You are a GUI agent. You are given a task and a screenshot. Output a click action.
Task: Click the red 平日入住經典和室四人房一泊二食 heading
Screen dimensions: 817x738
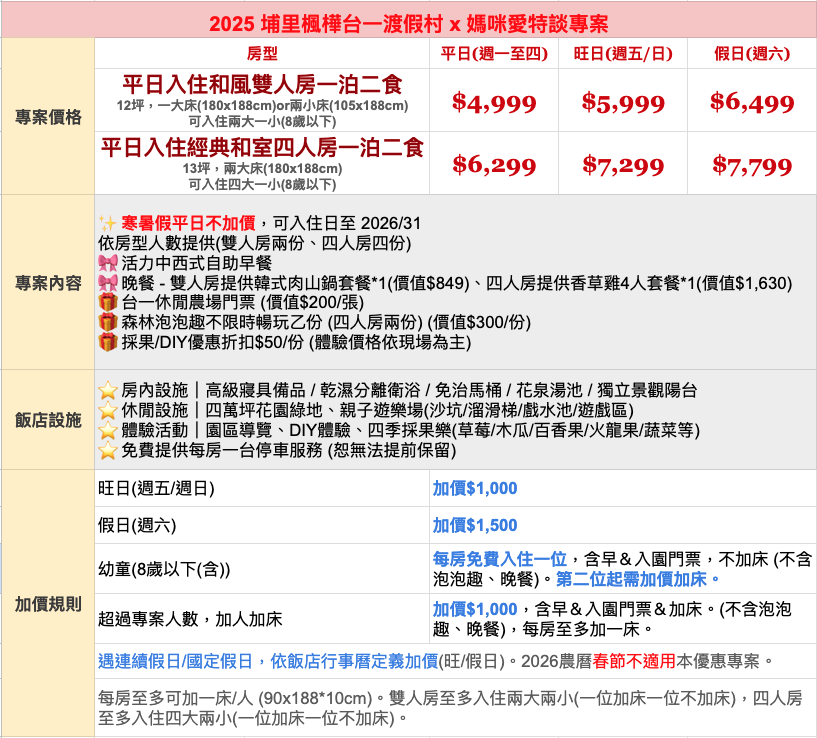[x=262, y=148]
